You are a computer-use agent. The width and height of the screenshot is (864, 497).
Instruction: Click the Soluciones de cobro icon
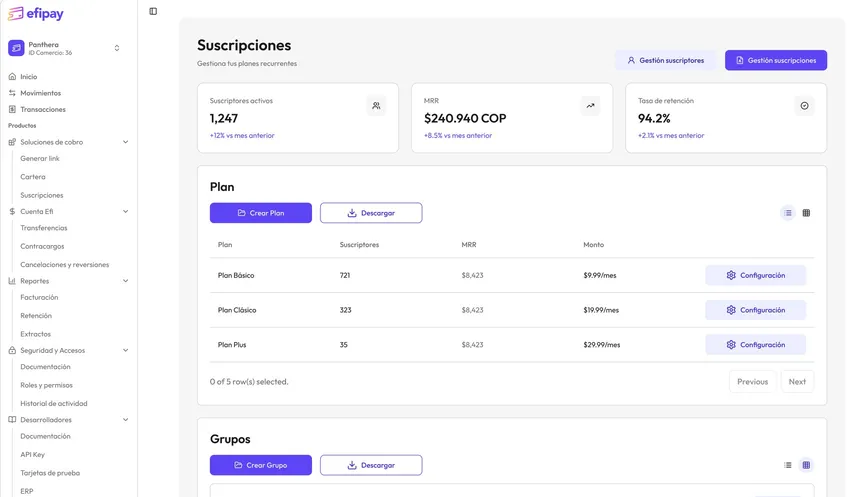click(x=12, y=142)
